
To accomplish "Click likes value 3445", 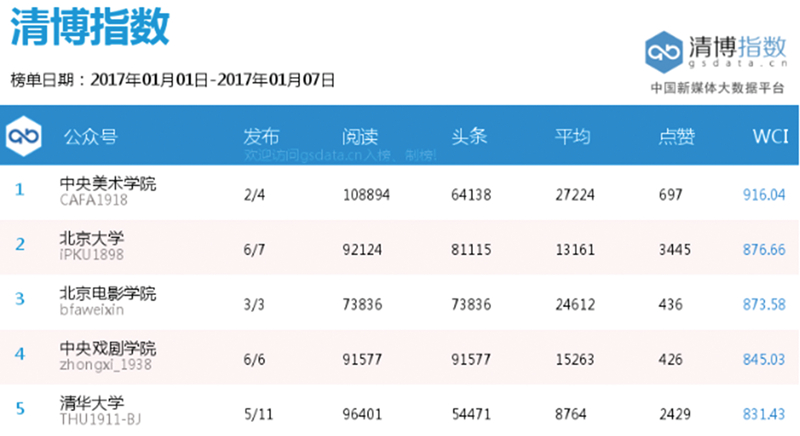I will click(x=674, y=250).
